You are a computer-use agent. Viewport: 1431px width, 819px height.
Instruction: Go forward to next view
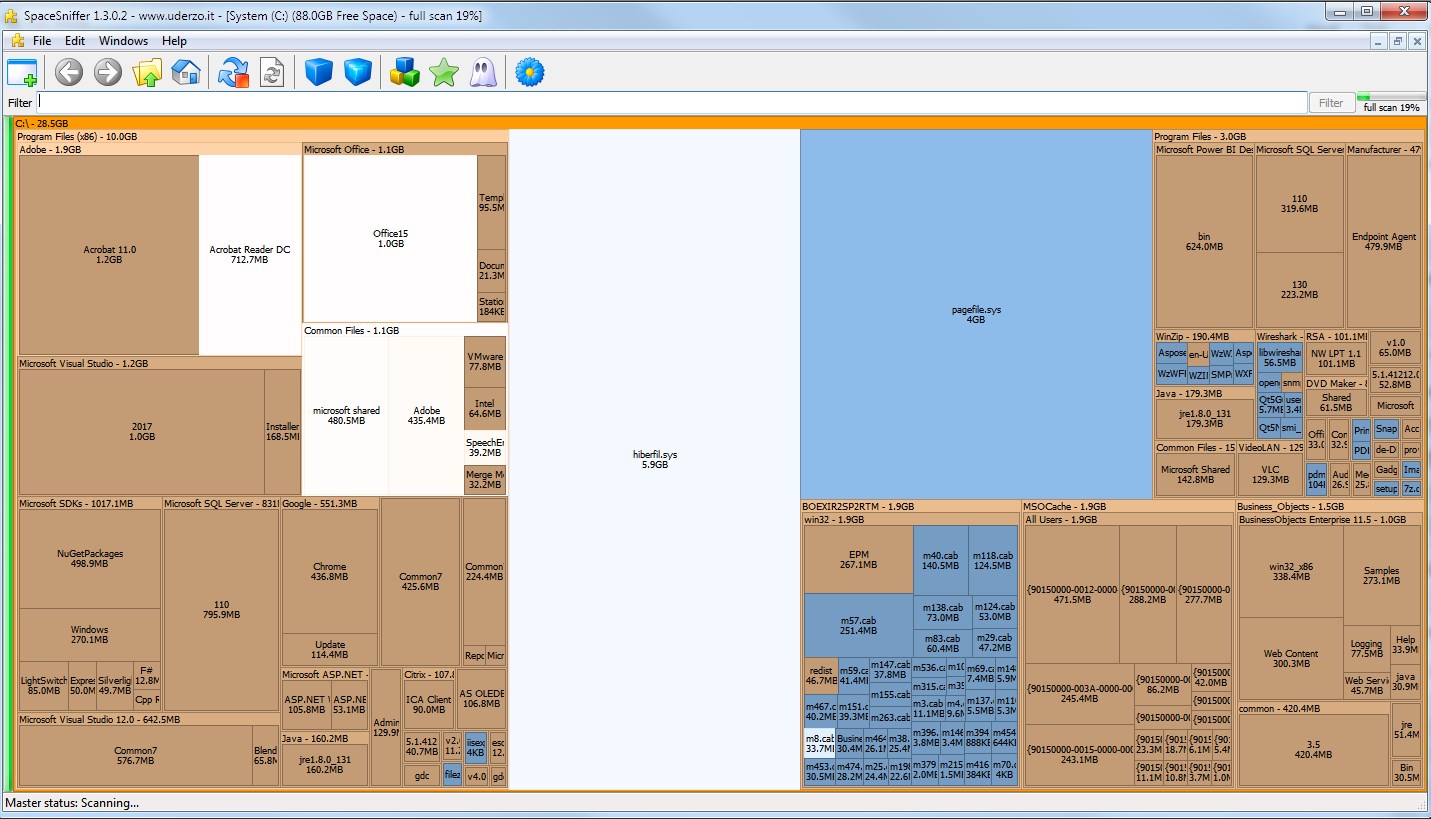(107, 72)
